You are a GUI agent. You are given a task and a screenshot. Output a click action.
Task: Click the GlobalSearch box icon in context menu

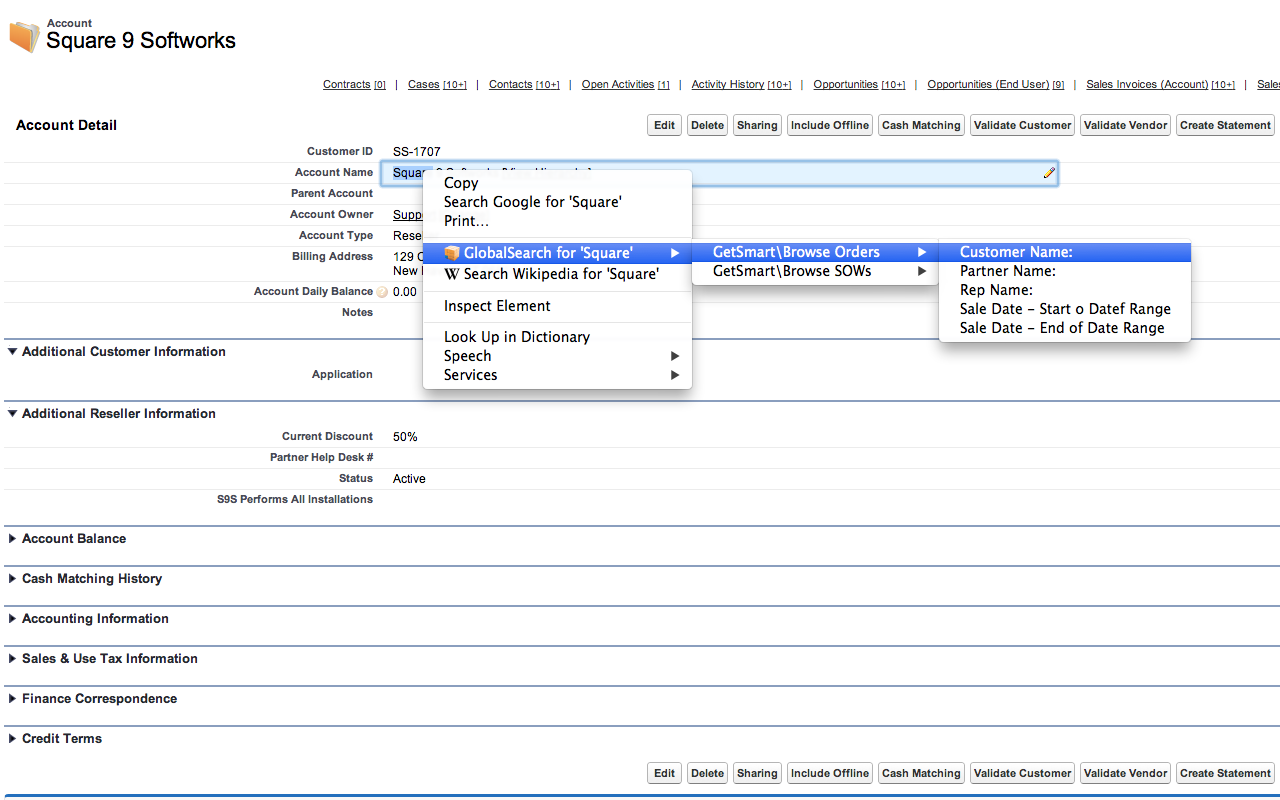[x=452, y=253]
